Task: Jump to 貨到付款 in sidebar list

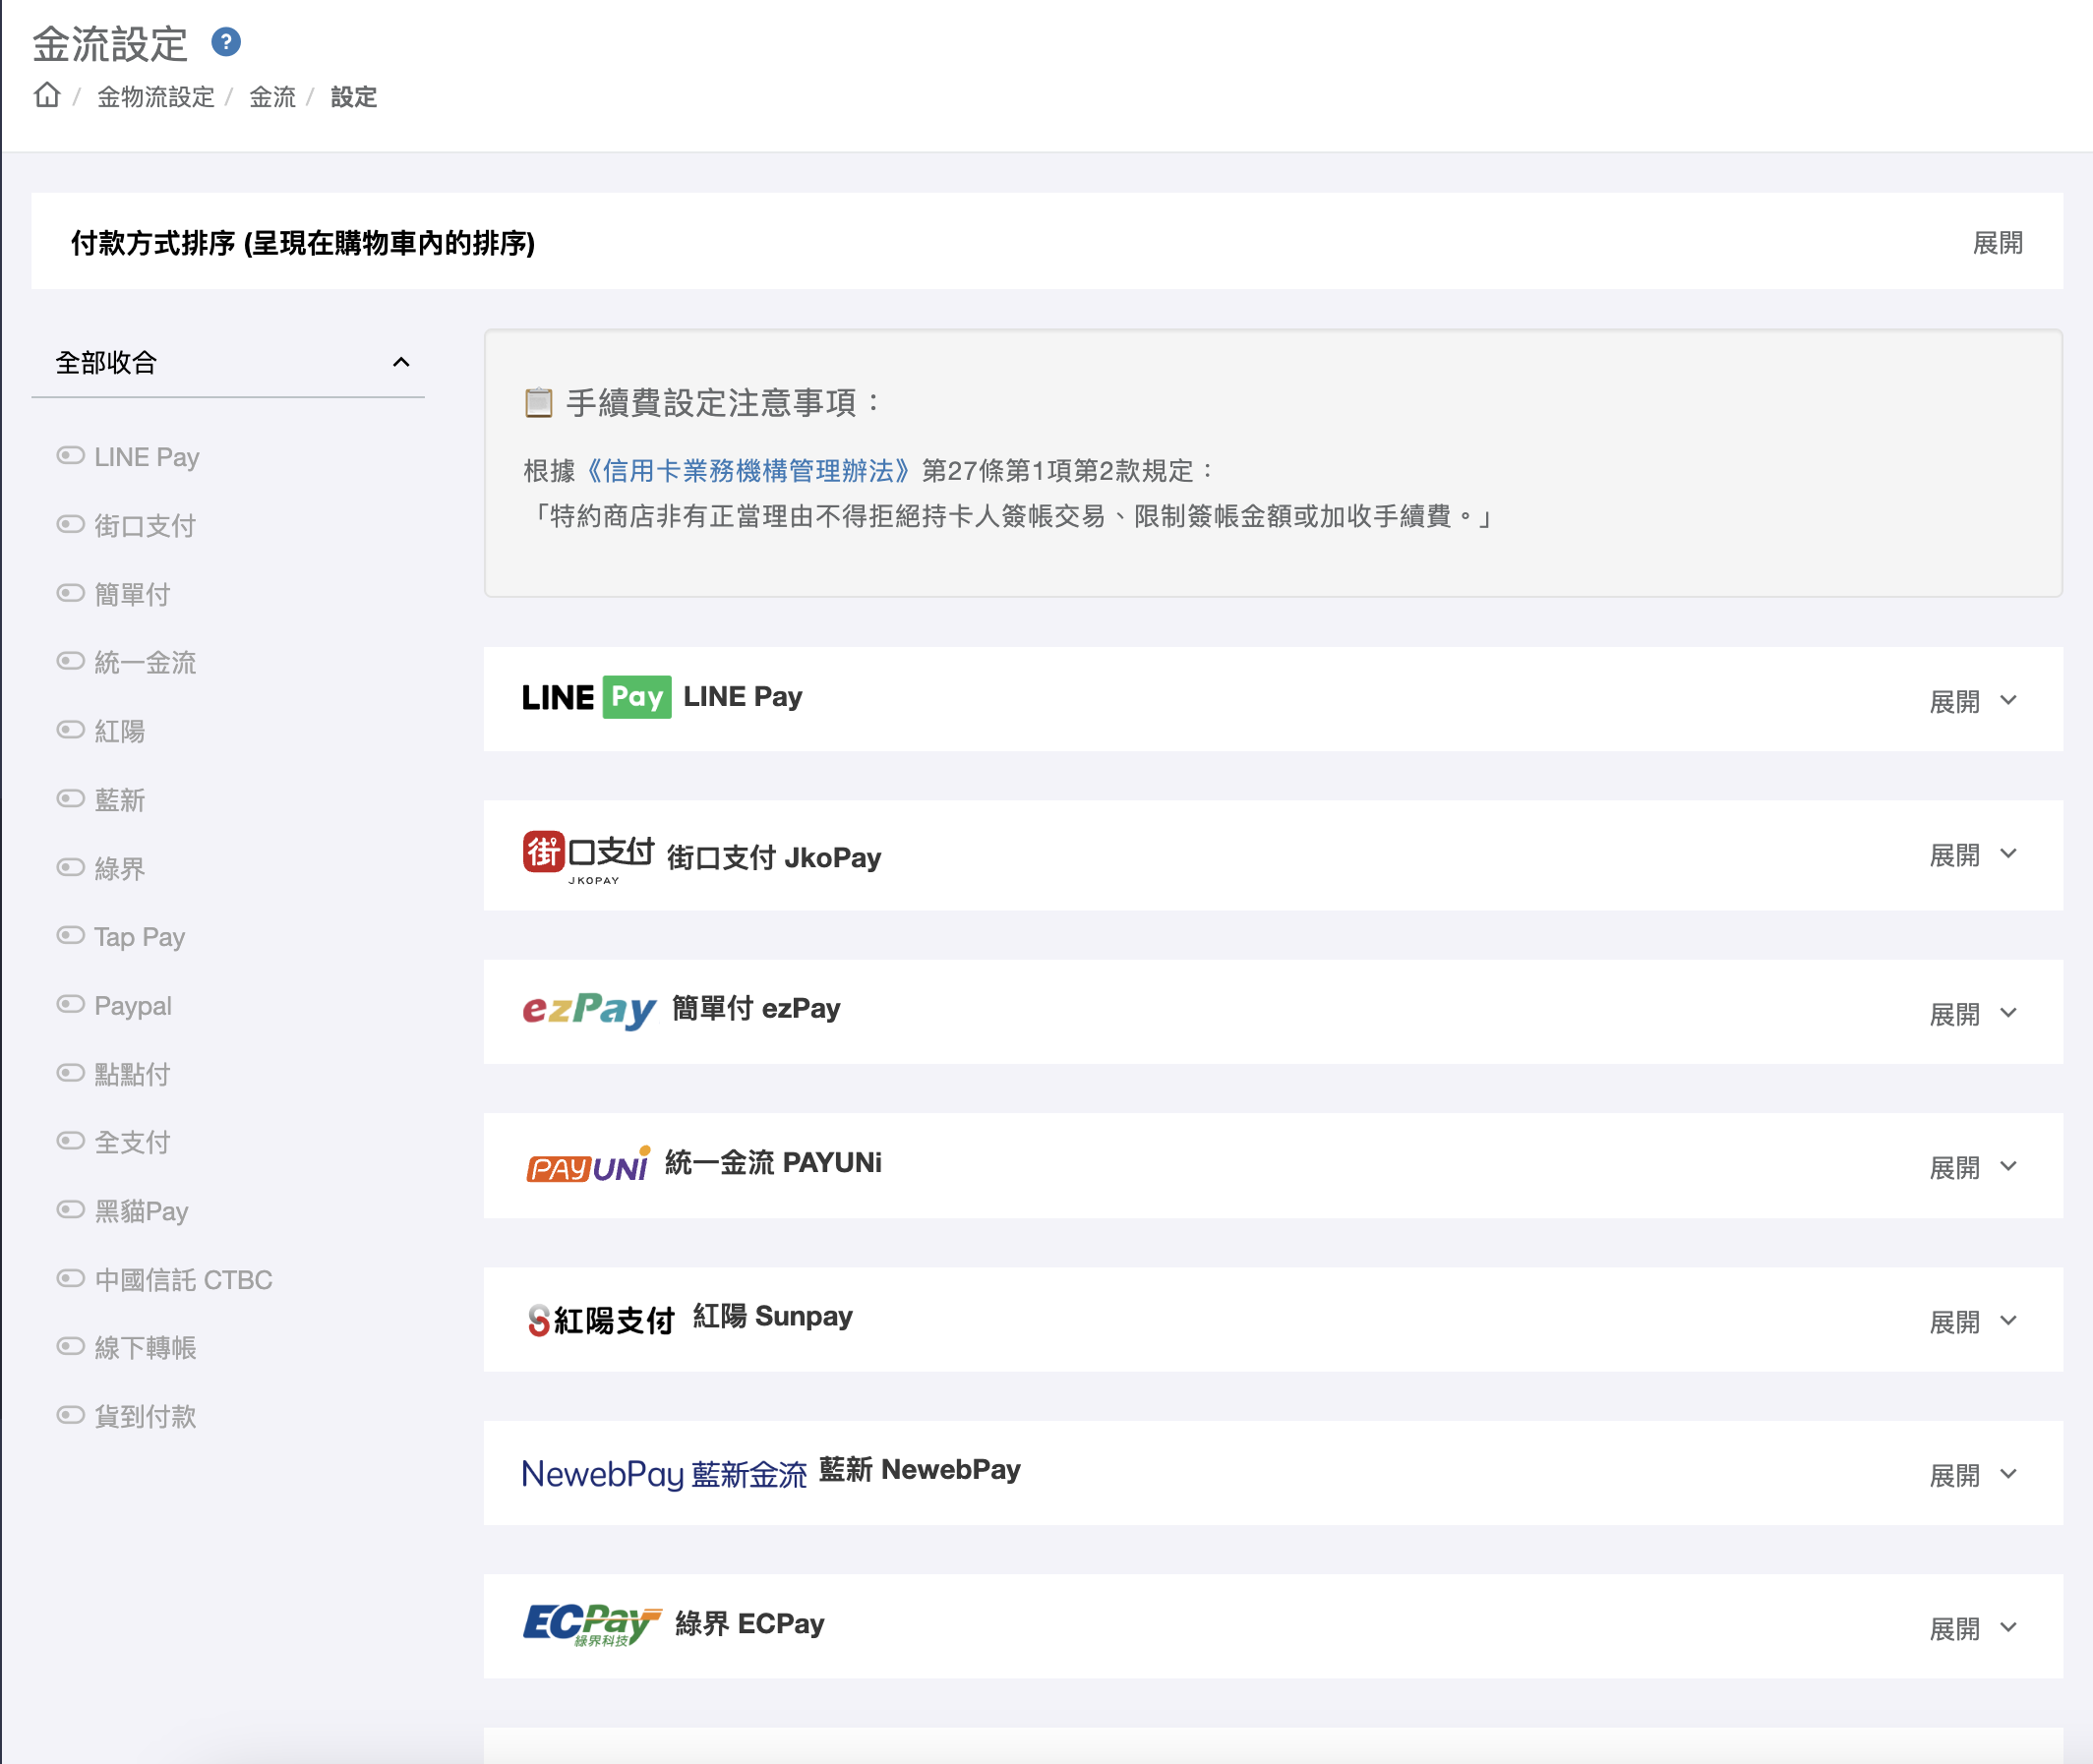Action: 145,1417
